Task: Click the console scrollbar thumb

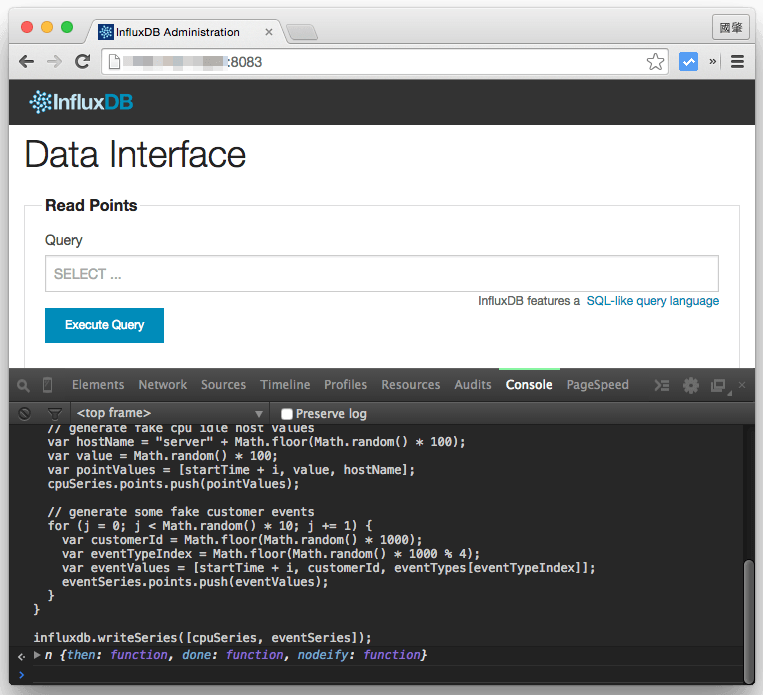Action: coord(748,621)
